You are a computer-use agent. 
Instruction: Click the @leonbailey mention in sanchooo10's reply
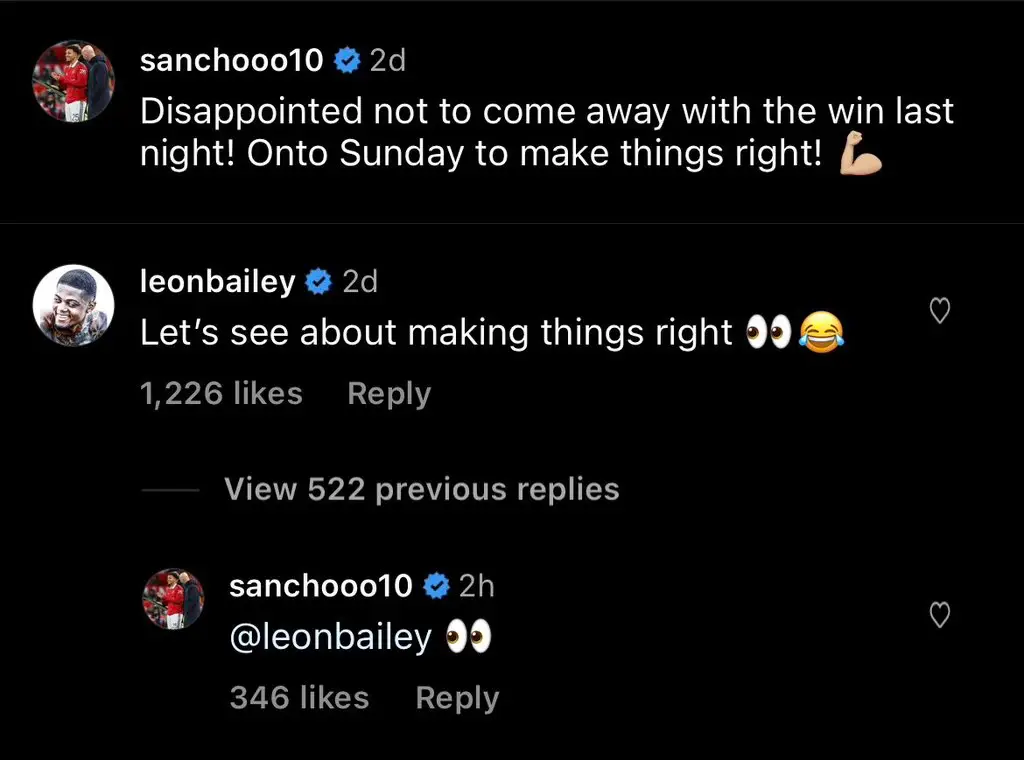coord(330,636)
